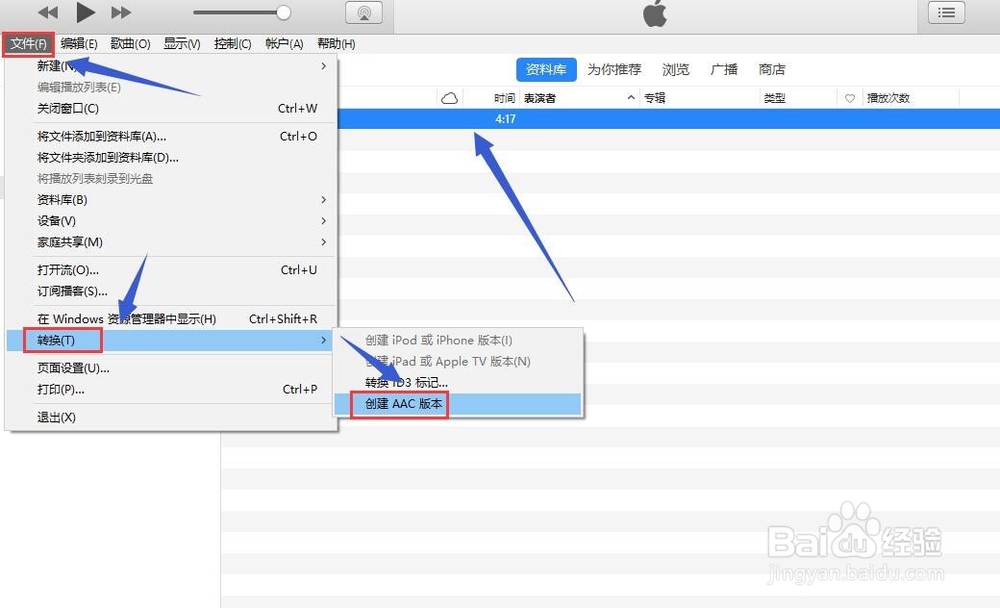Expand the 家庭共享(M) submenu
Screen dimensions: 1000x608
coord(171,242)
